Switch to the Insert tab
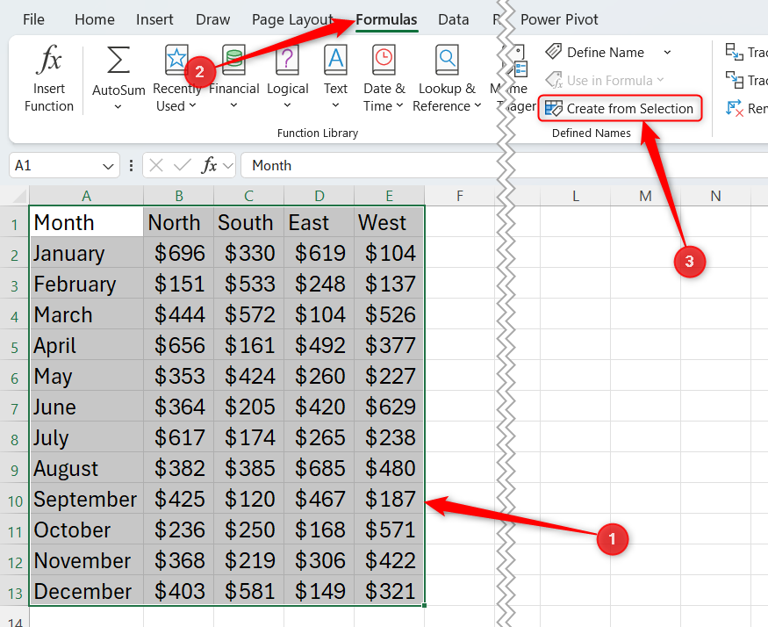768x627 pixels. coord(154,20)
